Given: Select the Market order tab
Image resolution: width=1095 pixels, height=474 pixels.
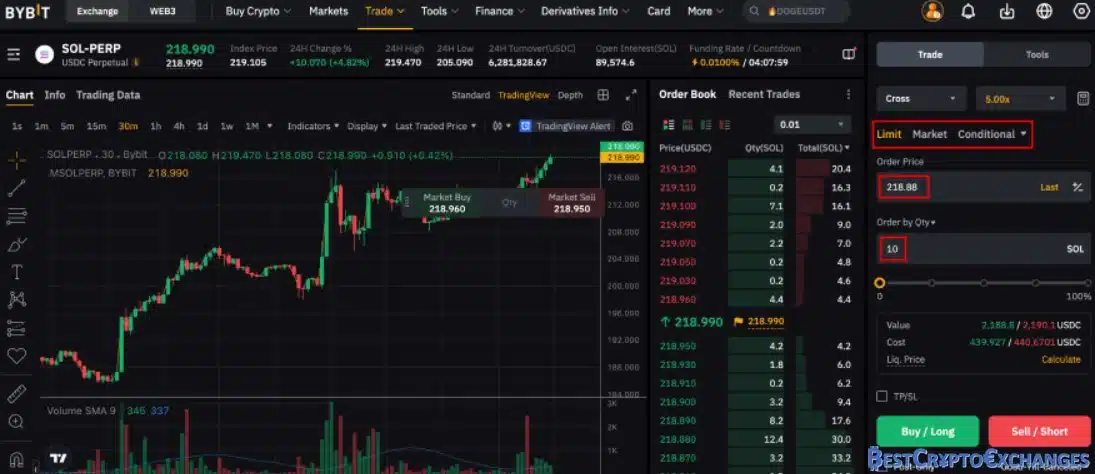Looking at the screenshot, I should [x=929, y=134].
